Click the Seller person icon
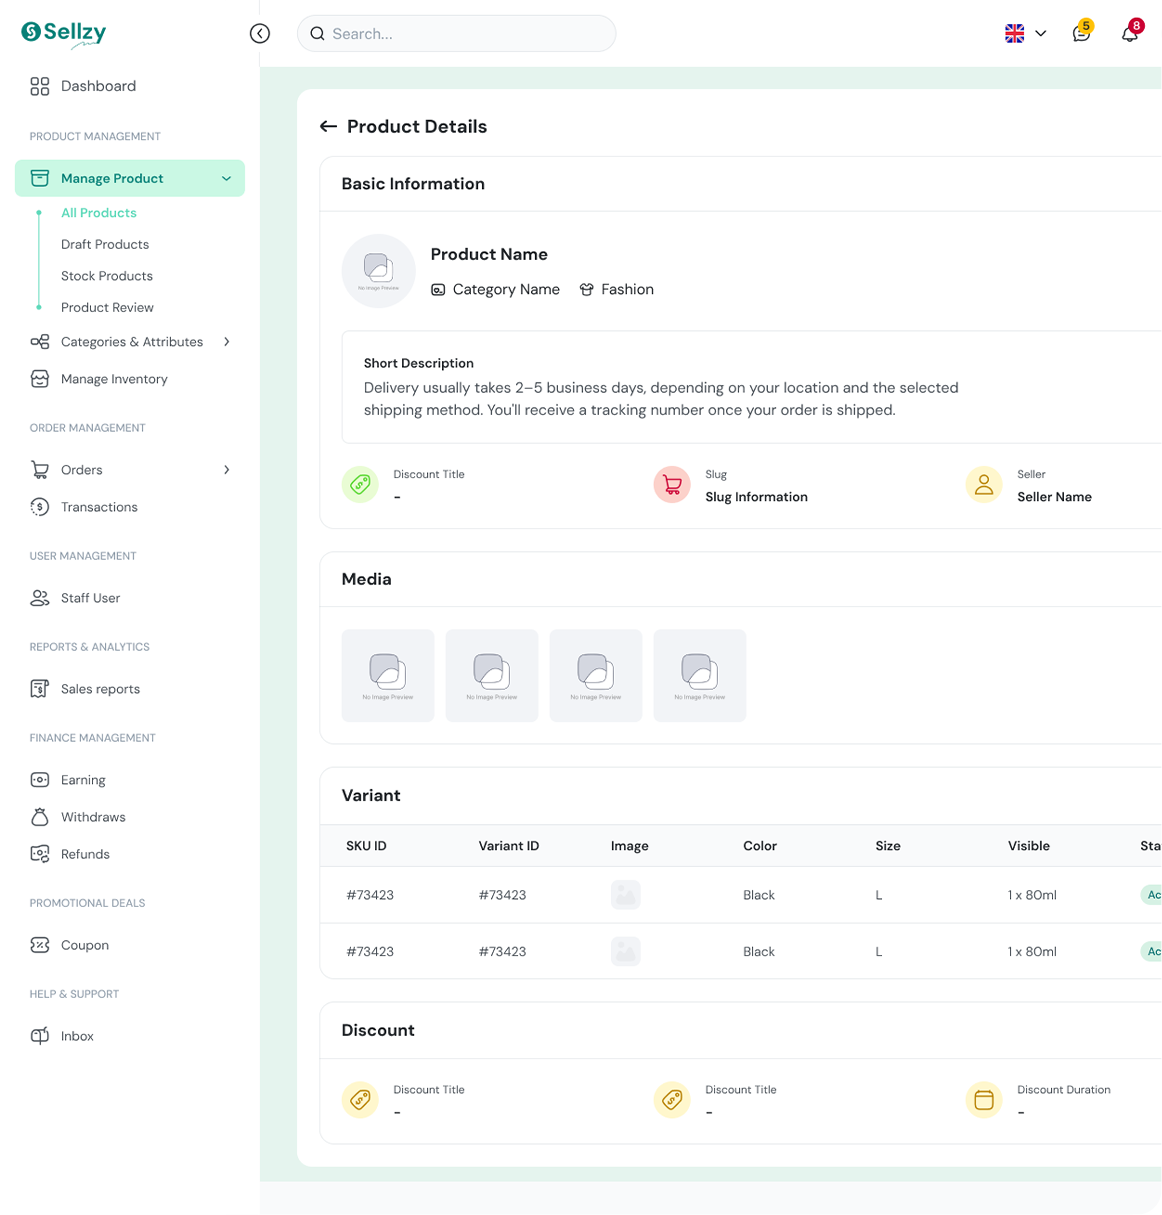Viewport: 1162px width, 1215px height. click(x=984, y=485)
